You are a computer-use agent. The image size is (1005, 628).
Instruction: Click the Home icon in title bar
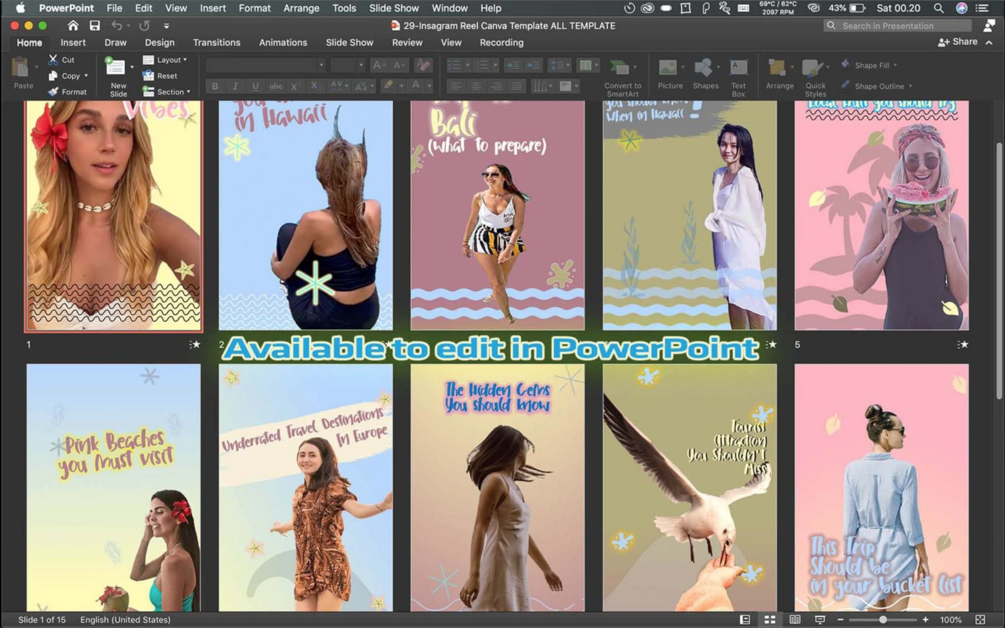click(x=73, y=26)
